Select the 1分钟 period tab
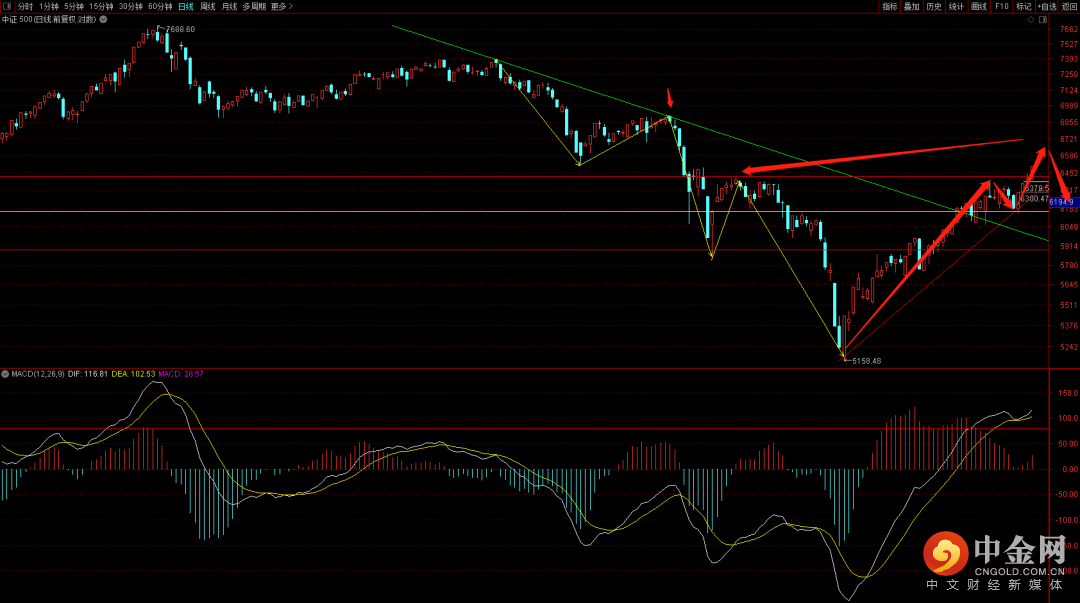1080x603 pixels. 49,6
